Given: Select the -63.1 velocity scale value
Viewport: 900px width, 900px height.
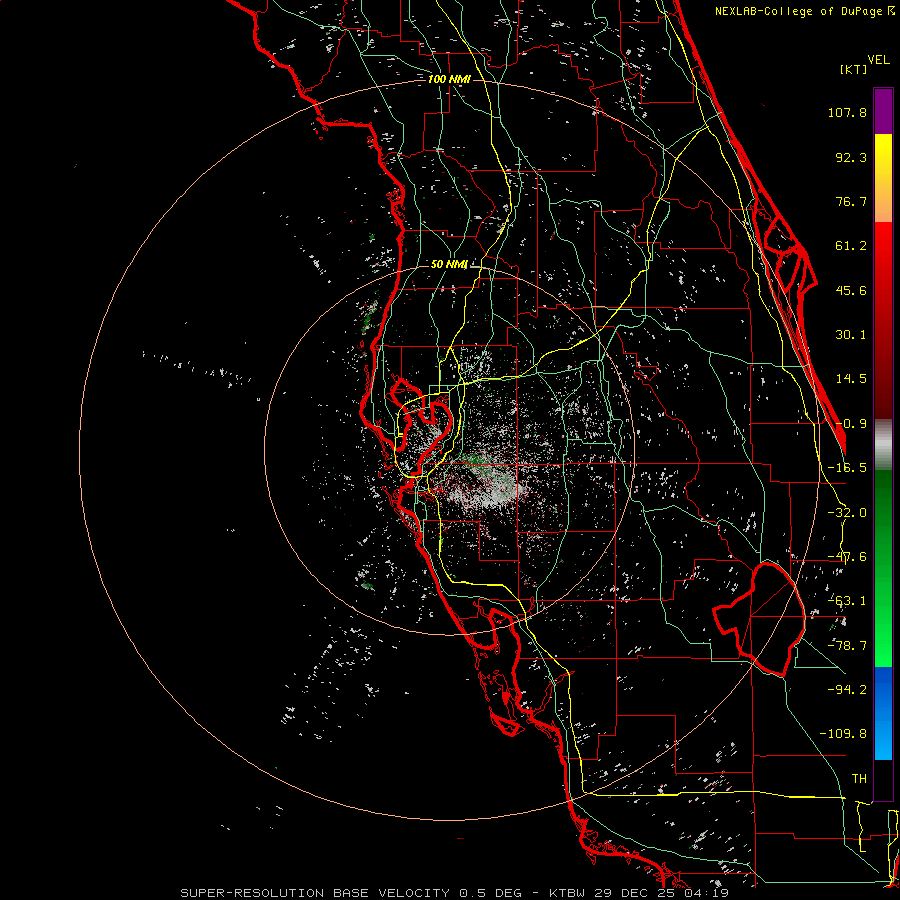Looking at the screenshot, I should pyautogui.click(x=847, y=601).
